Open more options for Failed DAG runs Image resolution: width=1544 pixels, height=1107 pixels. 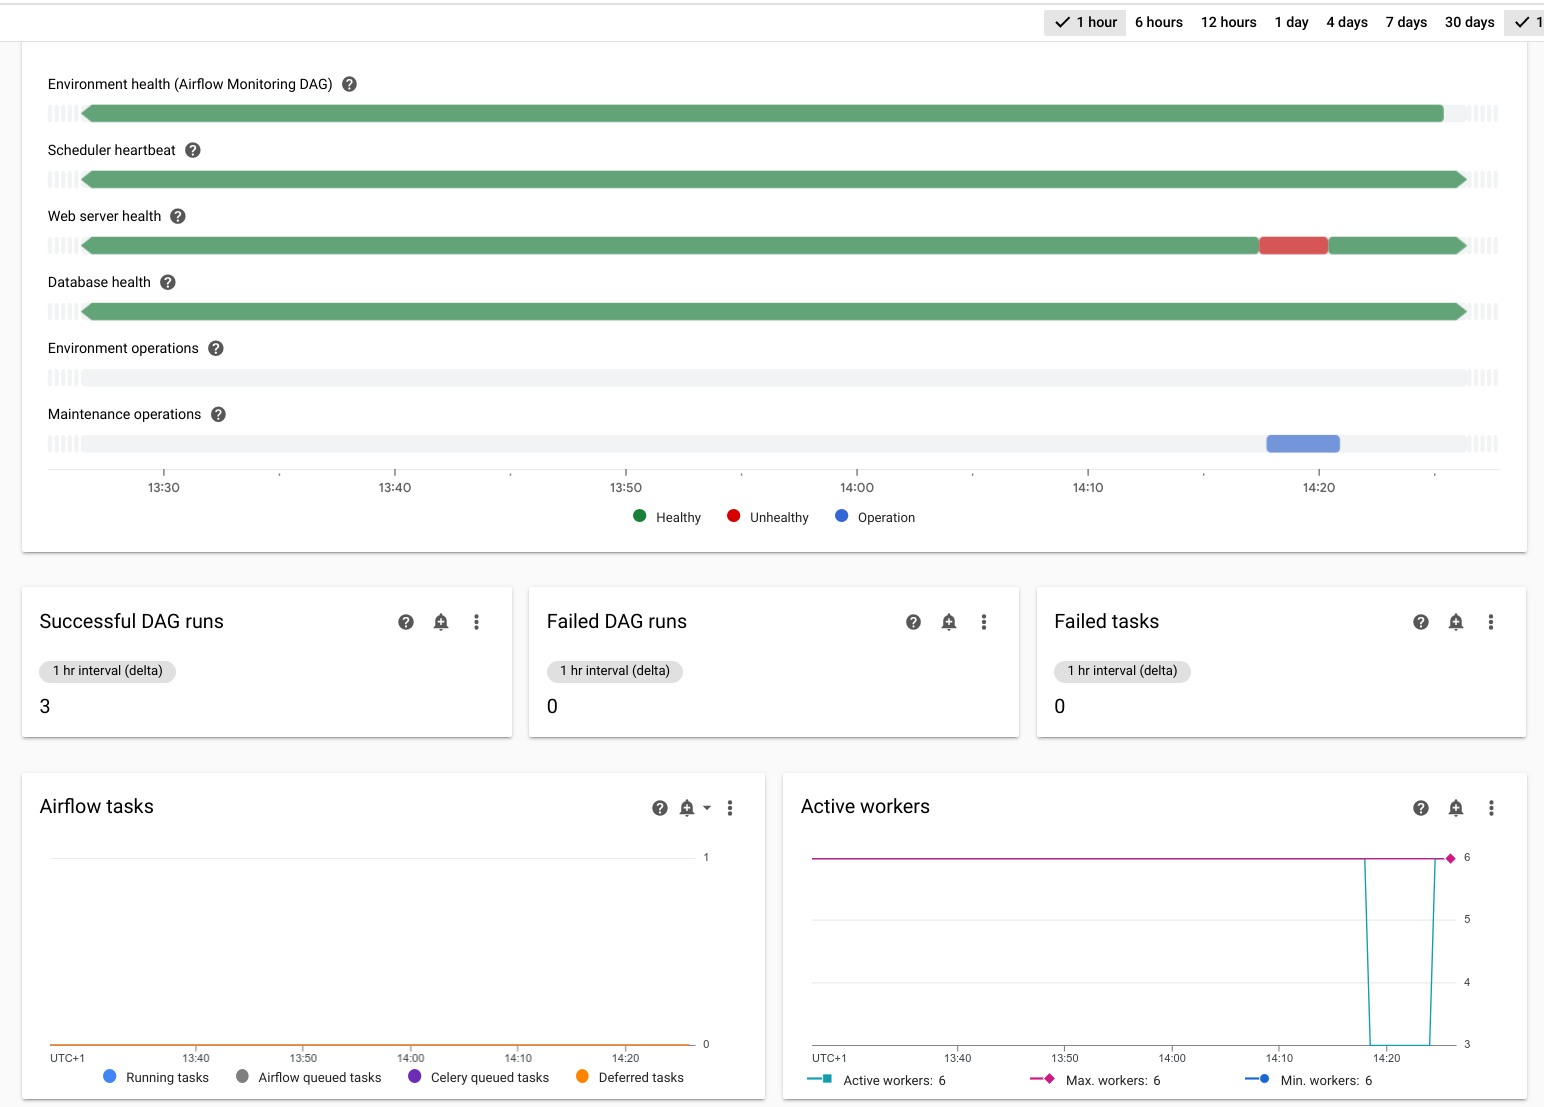click(x=984, y=622)
